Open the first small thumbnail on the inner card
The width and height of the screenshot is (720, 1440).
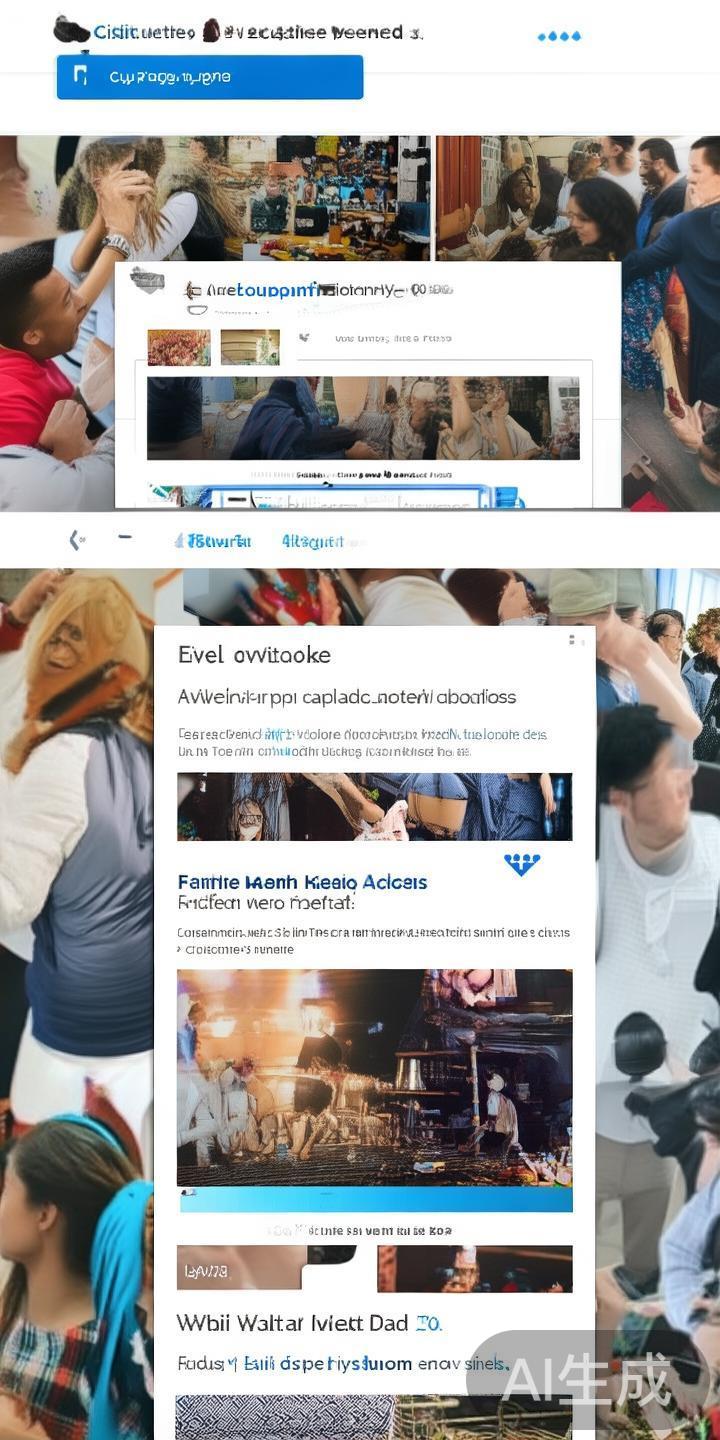(x=179, y=348)
